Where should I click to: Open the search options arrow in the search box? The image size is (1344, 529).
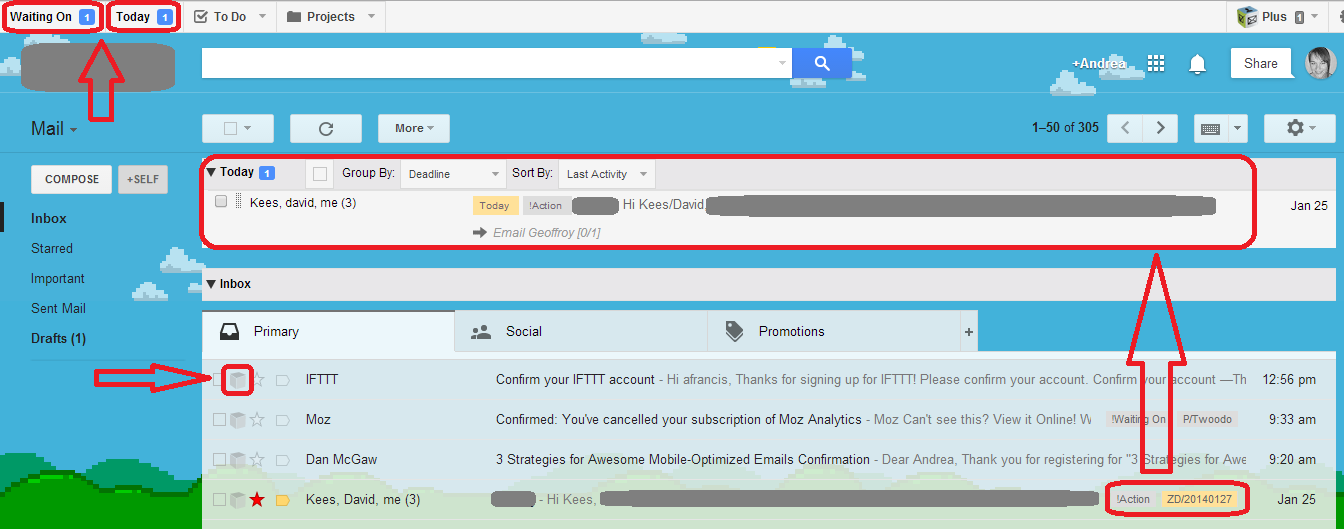coord(782,63)
